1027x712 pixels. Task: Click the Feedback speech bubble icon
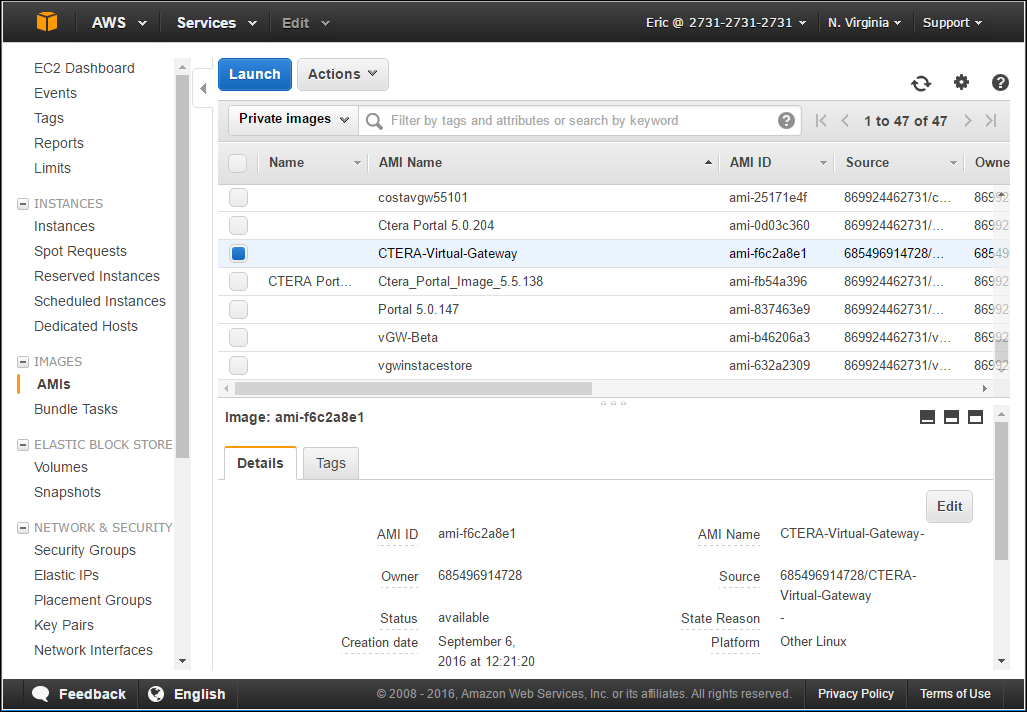pos(41,694)
